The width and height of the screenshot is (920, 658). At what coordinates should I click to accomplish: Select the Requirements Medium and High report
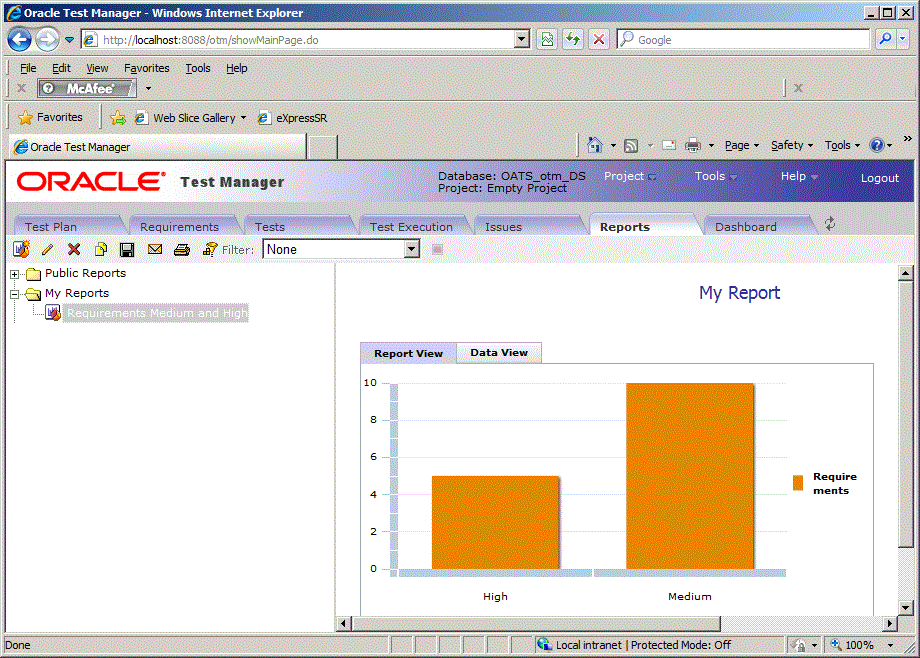click(x=157, y=313)
